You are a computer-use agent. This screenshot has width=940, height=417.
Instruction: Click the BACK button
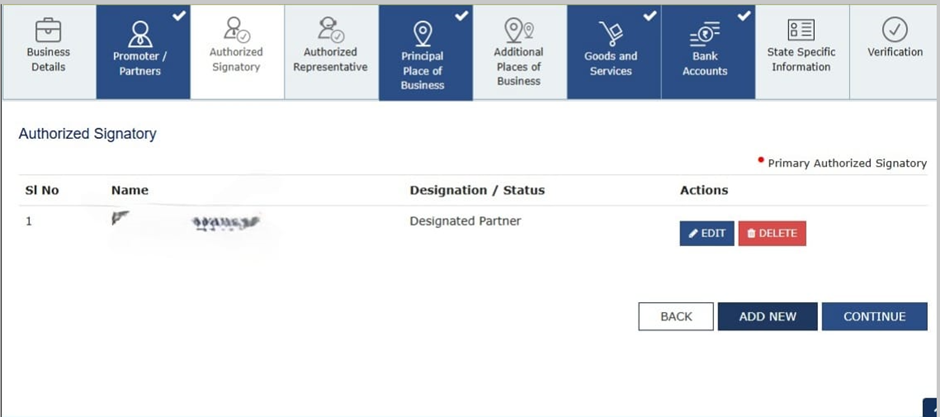coord(676,316)
